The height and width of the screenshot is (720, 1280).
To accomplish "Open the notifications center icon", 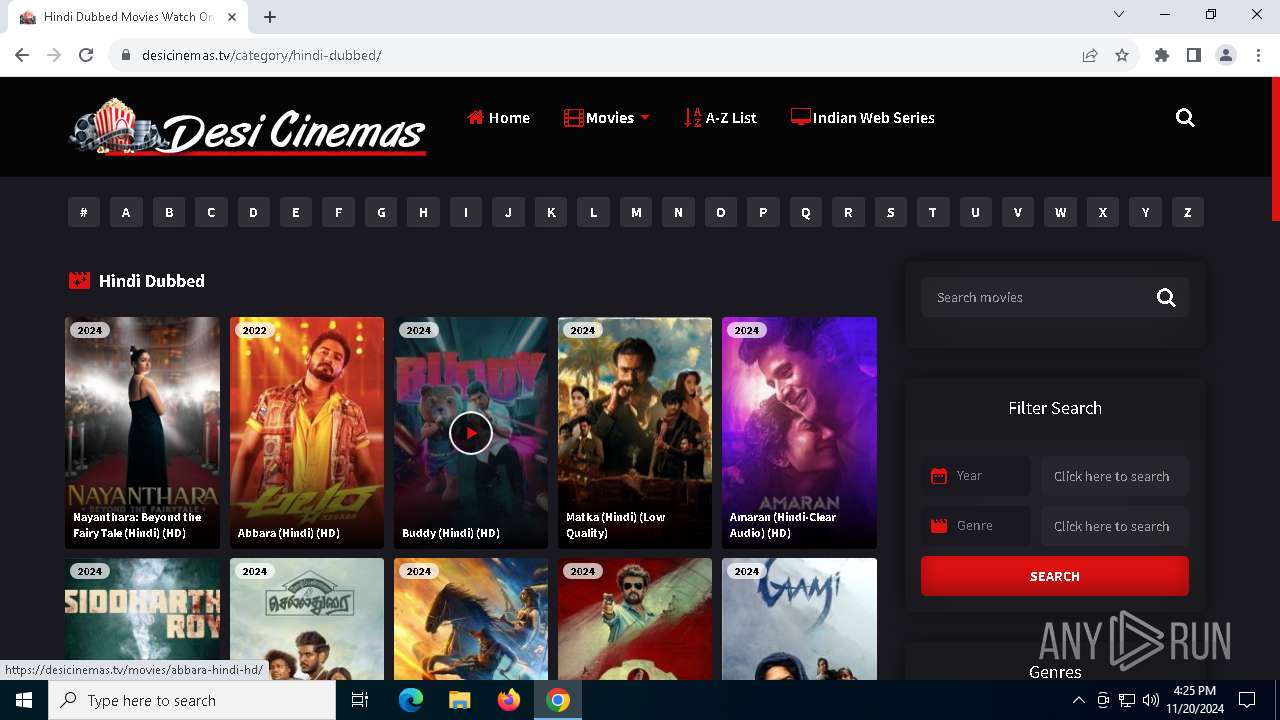I will 1247,700.
